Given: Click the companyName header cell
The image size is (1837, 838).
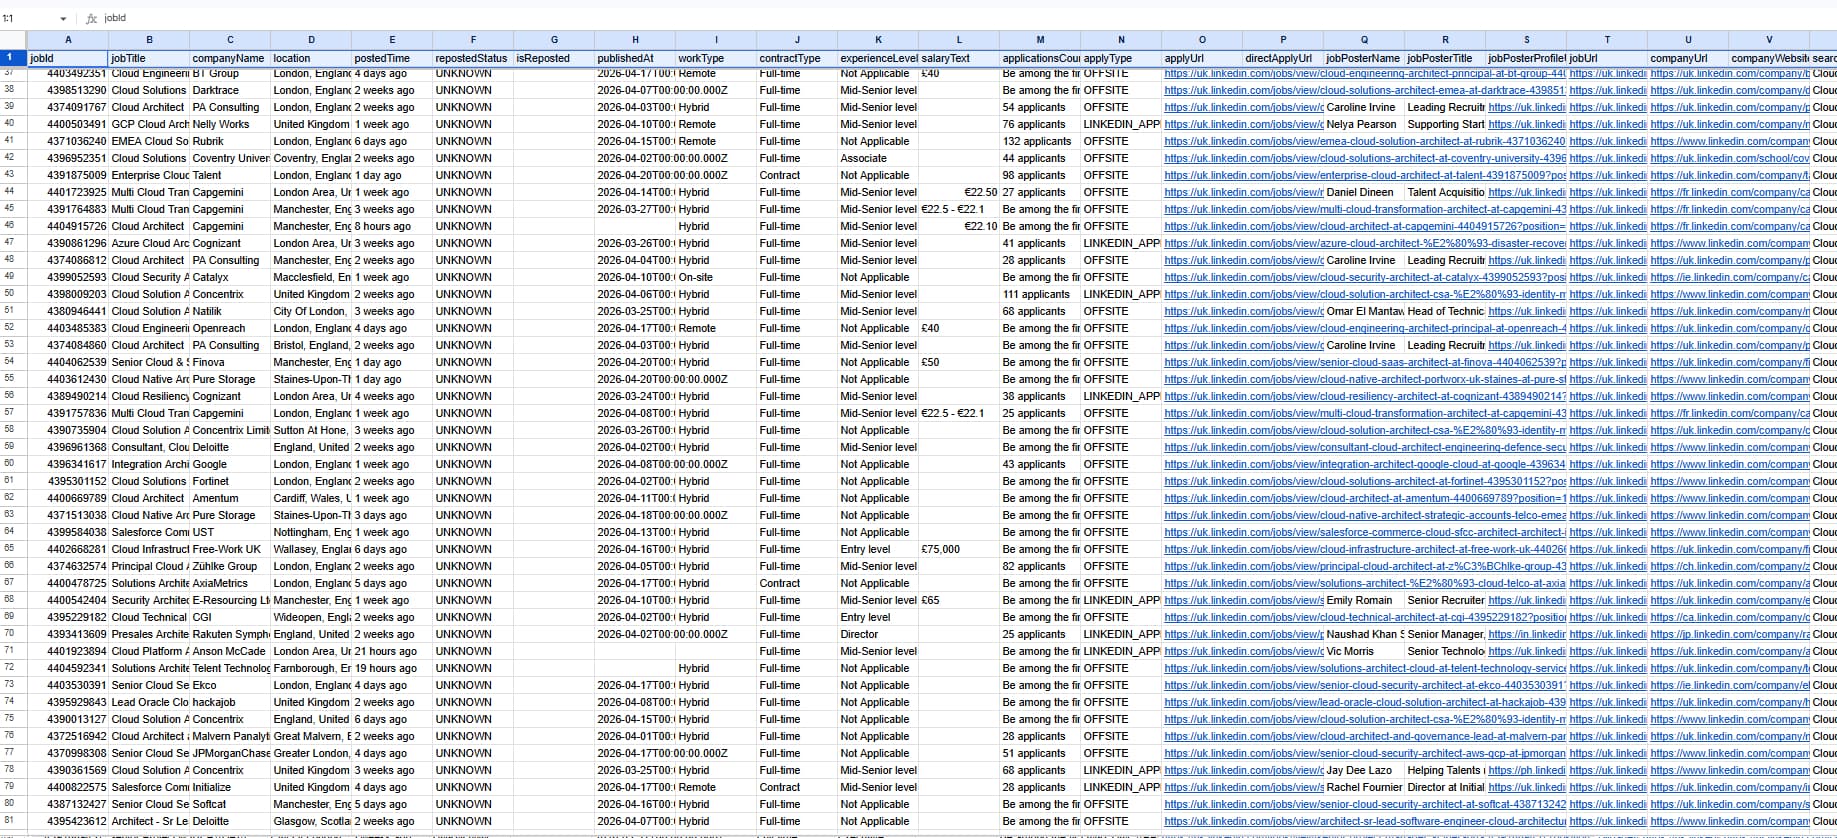Looking at the screenshot, I should point(230,58).
